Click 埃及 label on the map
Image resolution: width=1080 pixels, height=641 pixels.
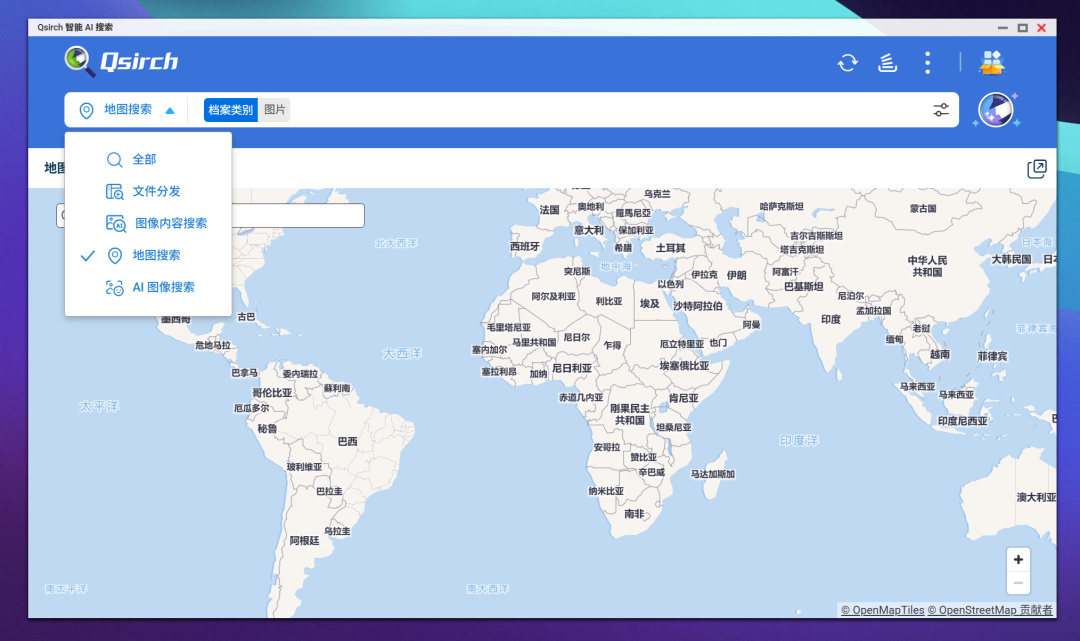tap(650, 304)
